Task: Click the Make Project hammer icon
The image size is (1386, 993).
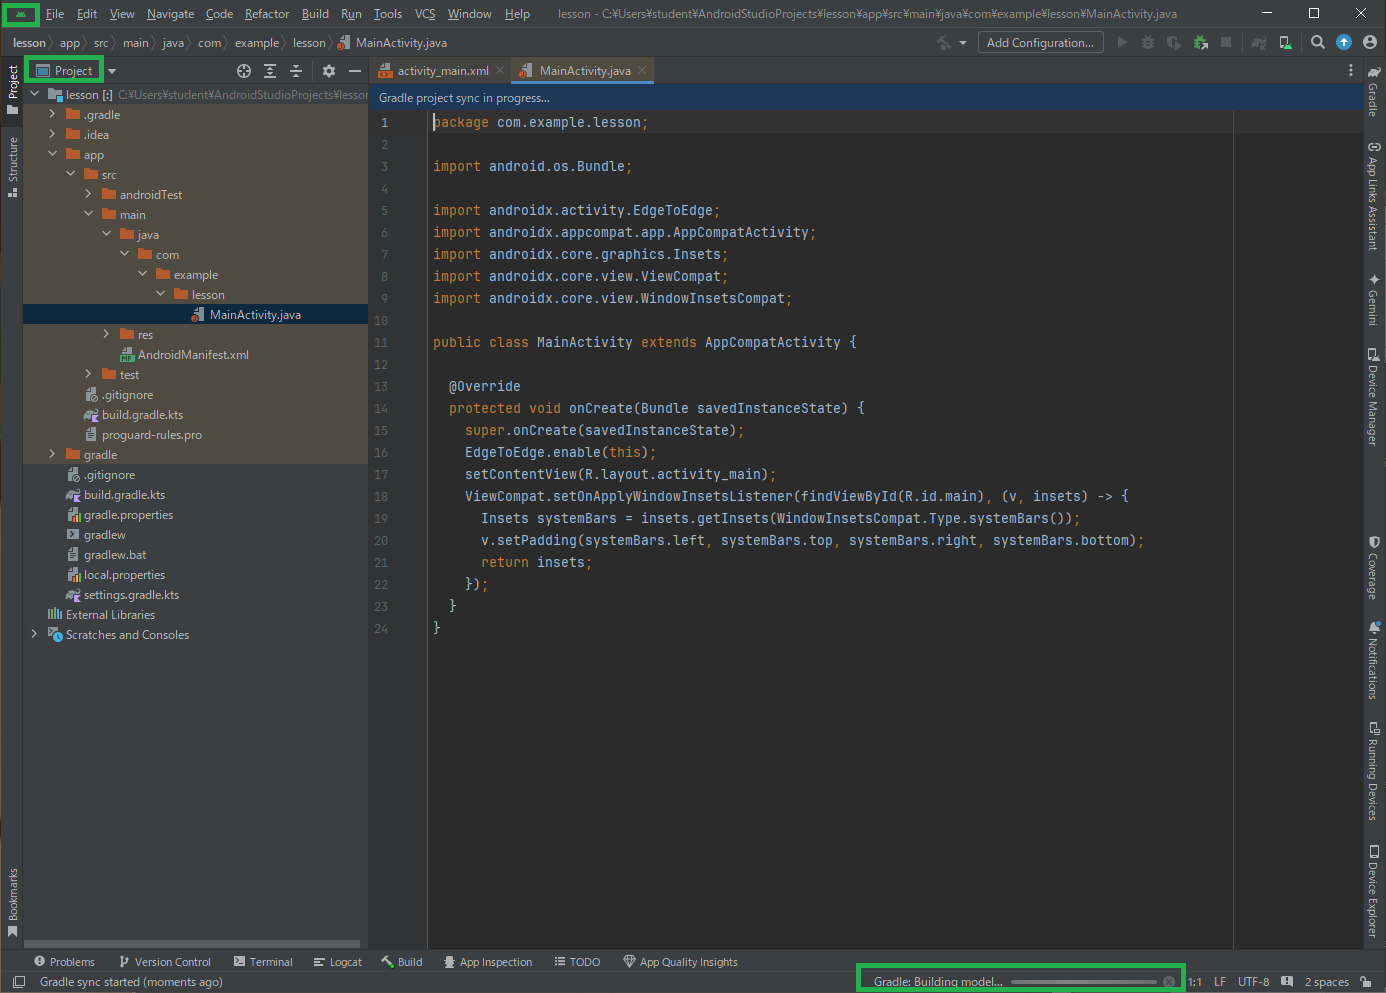Action: [944, 43]
